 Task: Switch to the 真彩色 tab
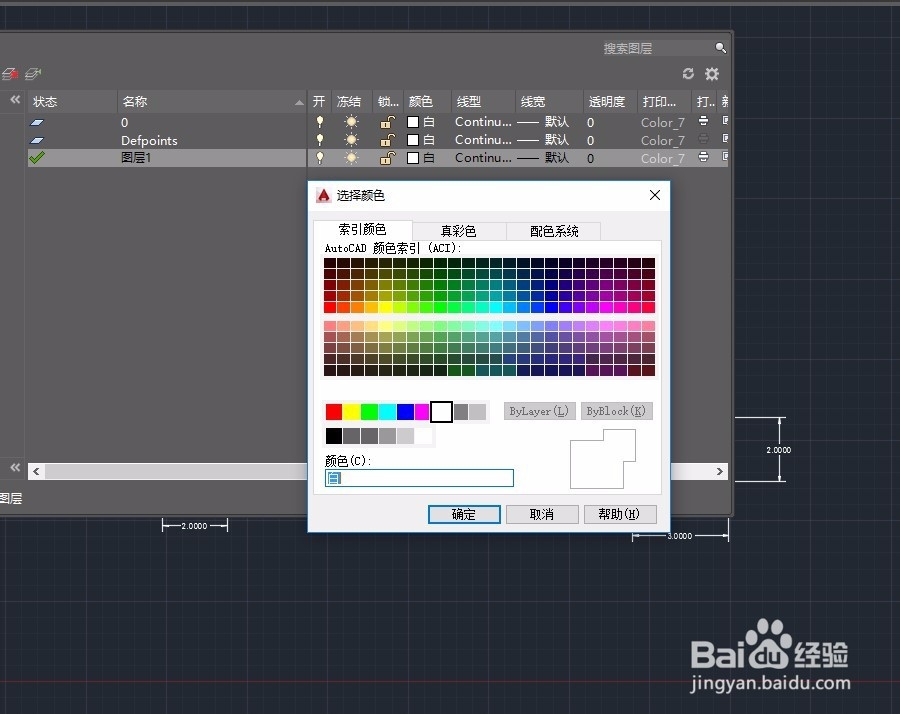[459, 231]
